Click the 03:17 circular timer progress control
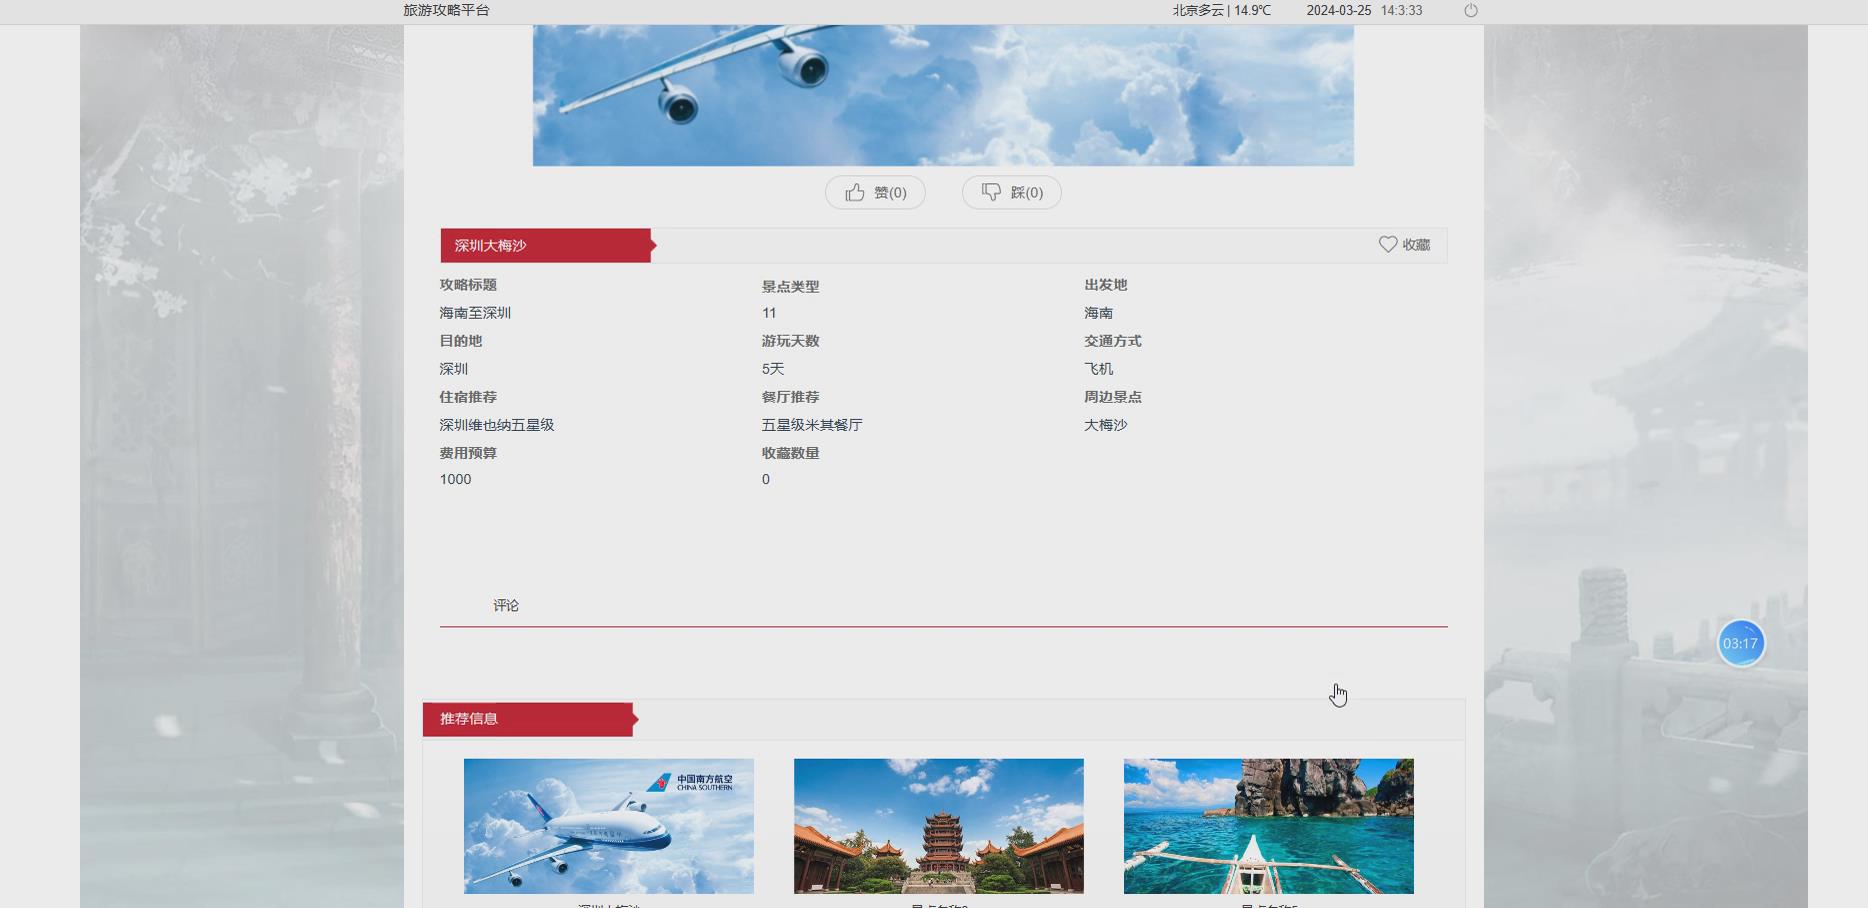 click(x=1740, y=644)
